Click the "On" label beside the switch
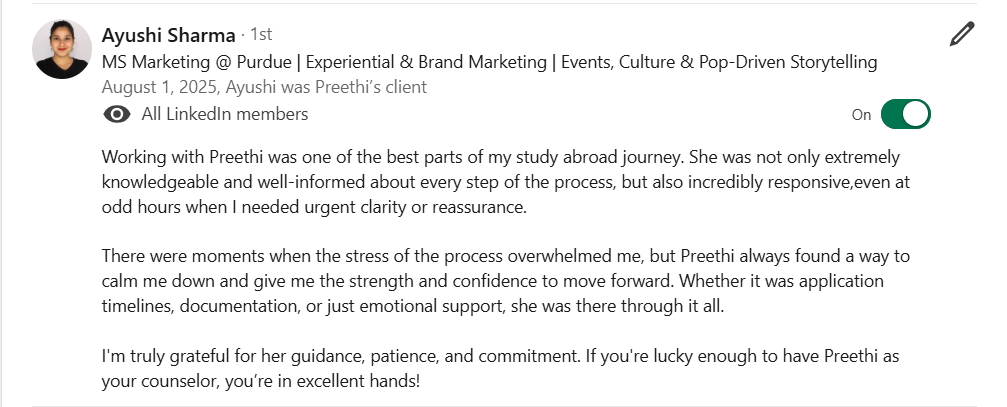 pos(861,114)
